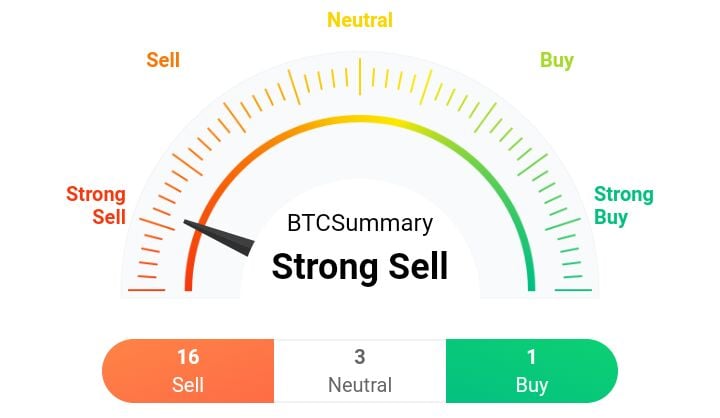Click the long red tick at gauge left base
Screen dimensions: 720x418
coord(146,290)
